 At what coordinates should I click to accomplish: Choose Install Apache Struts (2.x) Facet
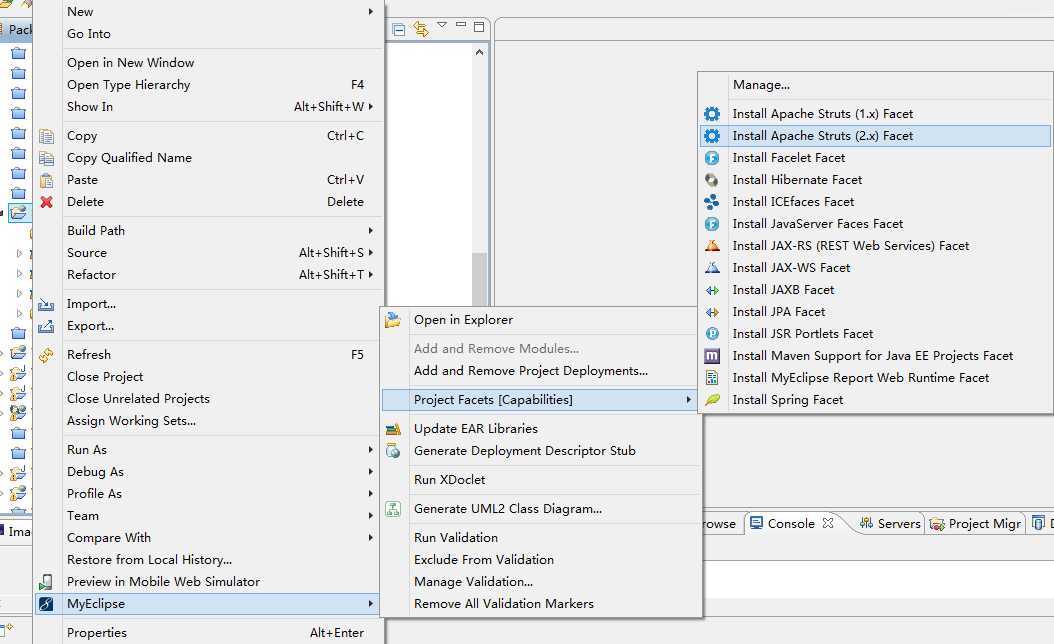(875, 136)
